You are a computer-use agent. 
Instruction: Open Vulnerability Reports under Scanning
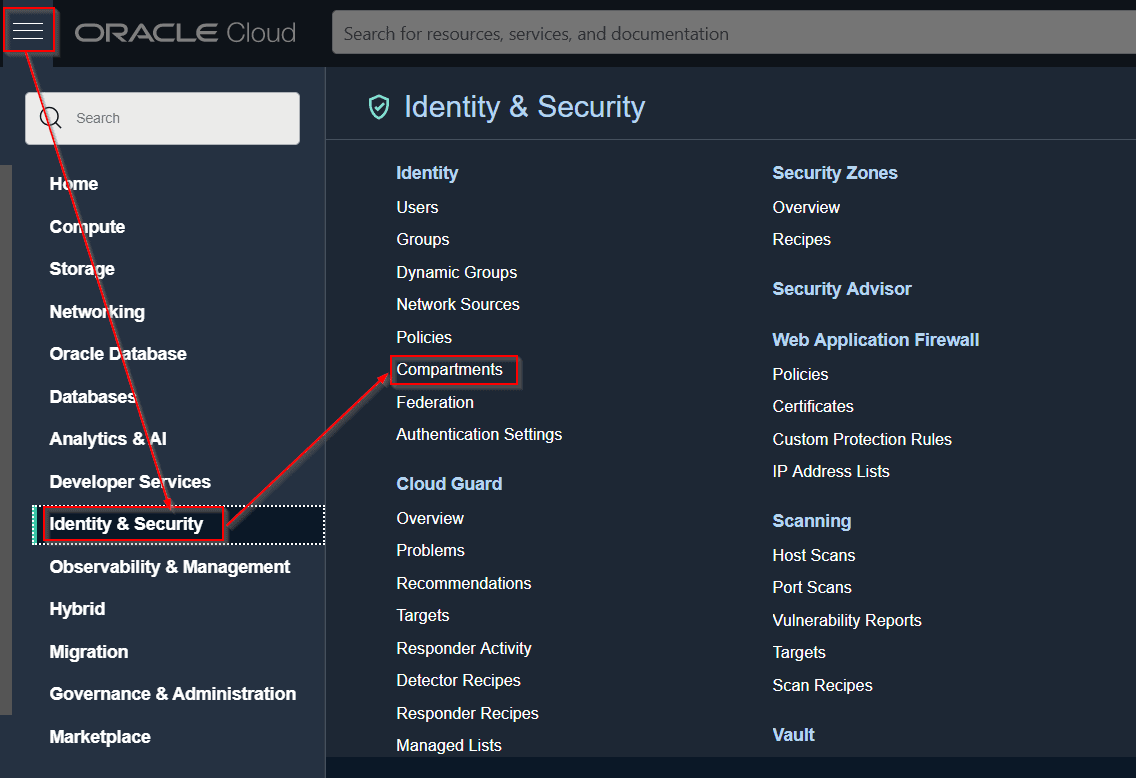pos(847,621)
